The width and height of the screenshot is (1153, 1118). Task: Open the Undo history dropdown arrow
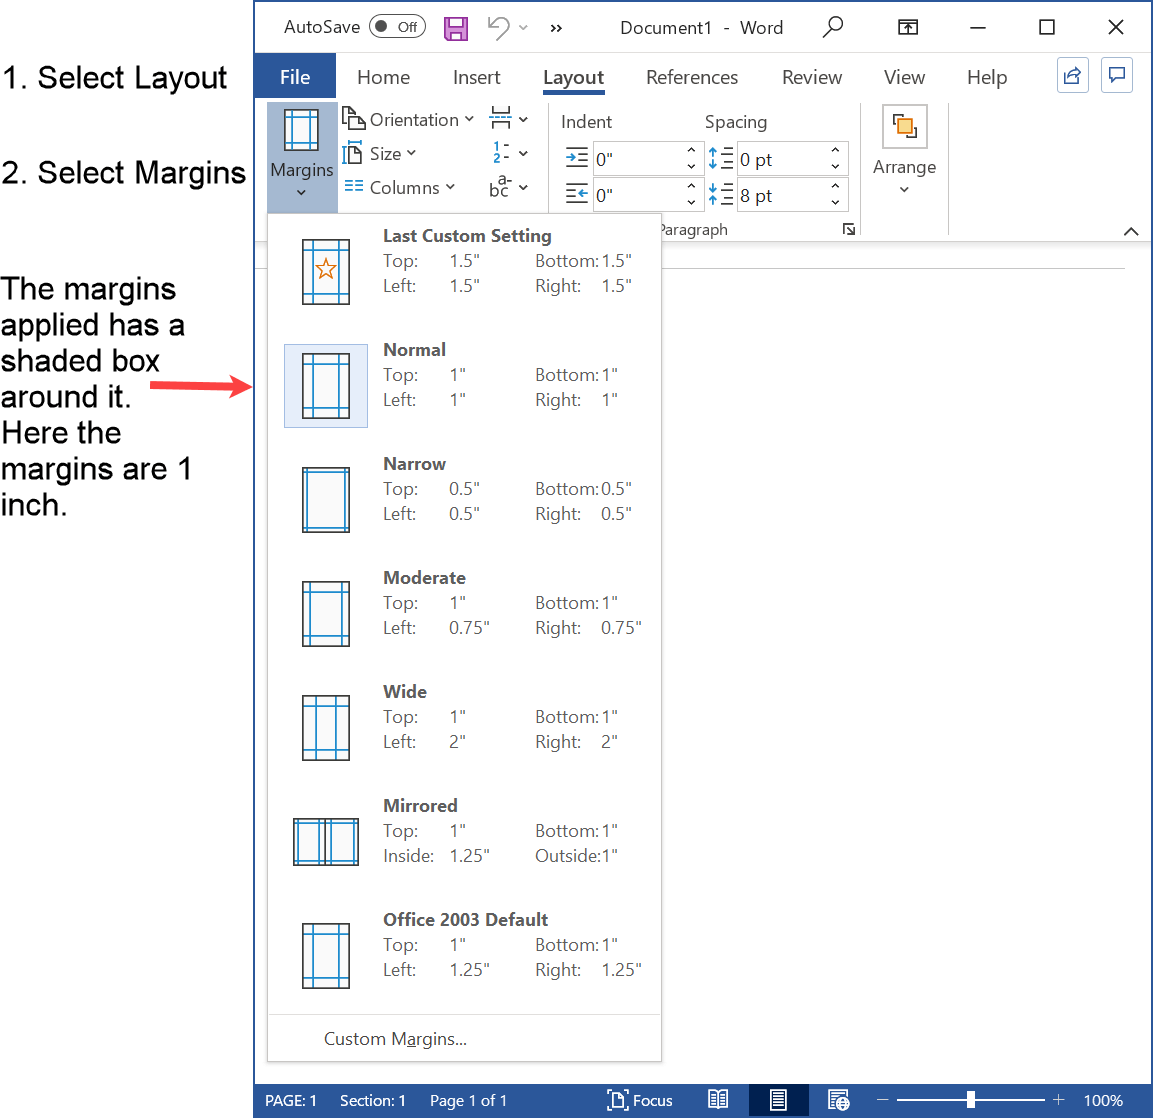(x=524, y=28)
